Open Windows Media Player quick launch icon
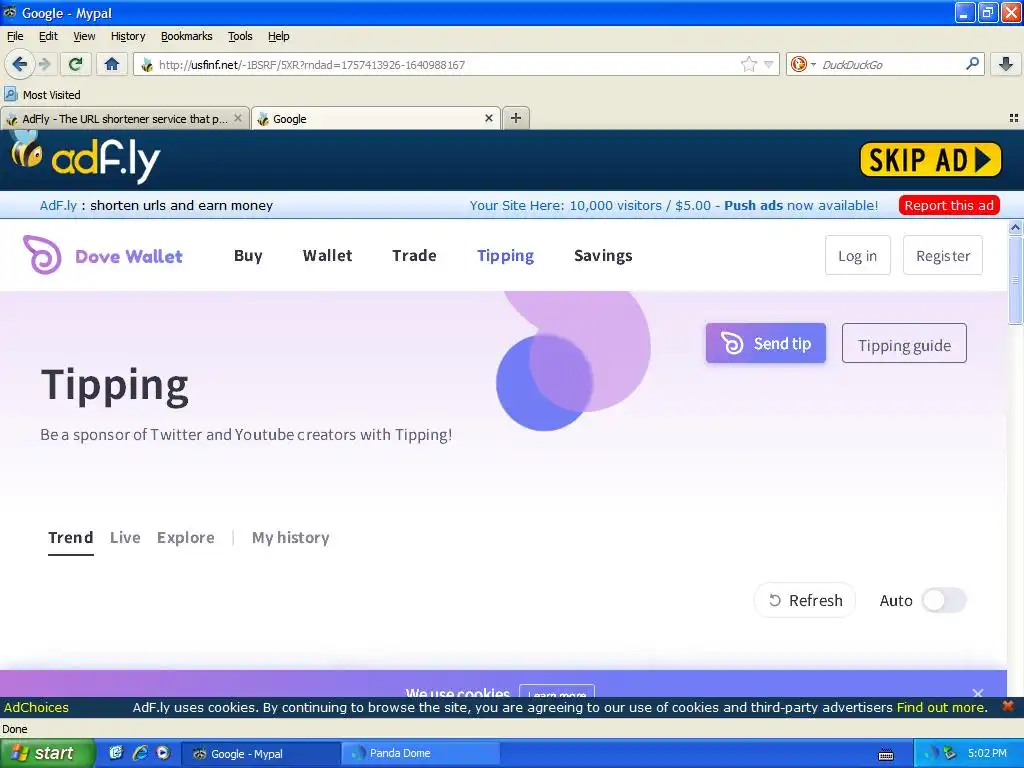The height and width of the screenshot is (768, 1024). pyautogui.click(x=163, y=753)
